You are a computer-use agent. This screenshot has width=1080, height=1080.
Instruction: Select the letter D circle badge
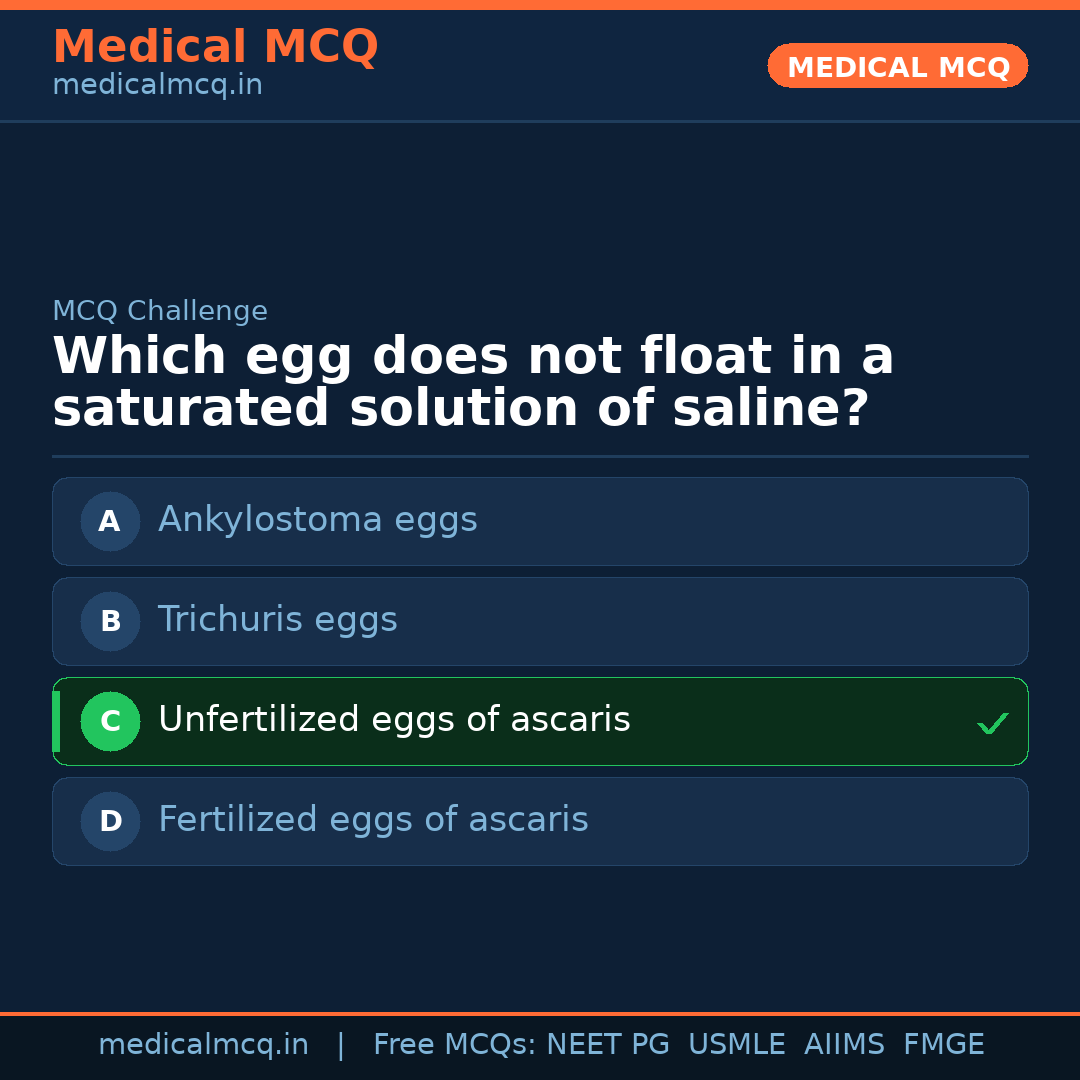[x=110, y=821]
